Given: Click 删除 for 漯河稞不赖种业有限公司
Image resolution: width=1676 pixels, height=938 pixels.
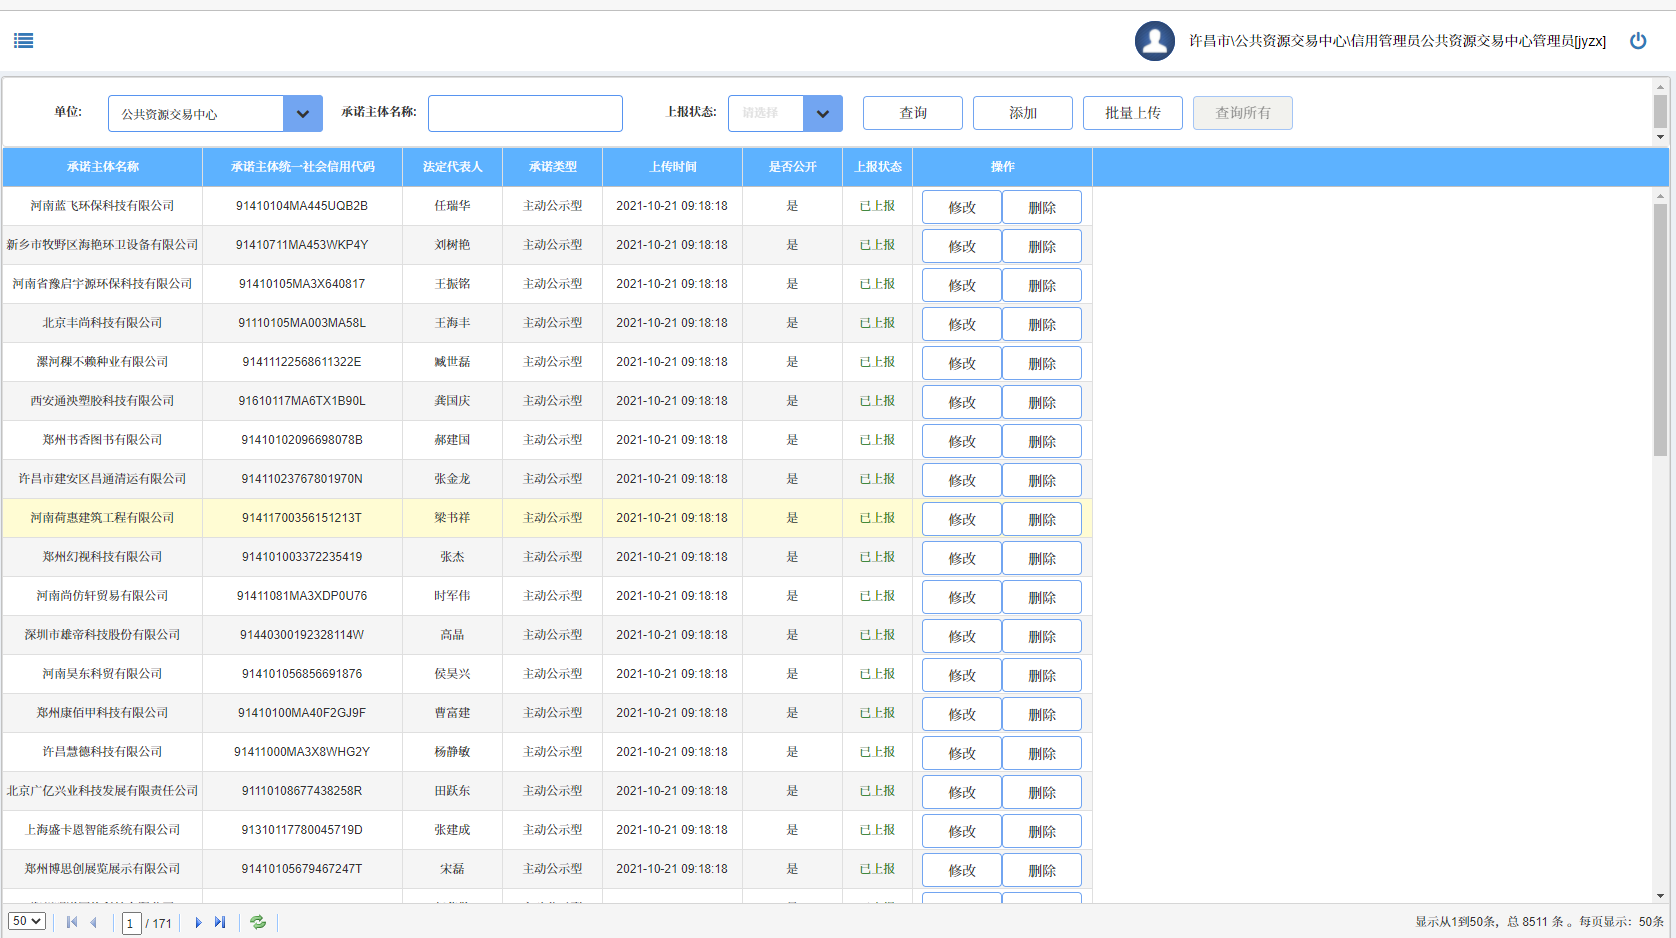Looking at the screenshot, I should (1042, 363).
